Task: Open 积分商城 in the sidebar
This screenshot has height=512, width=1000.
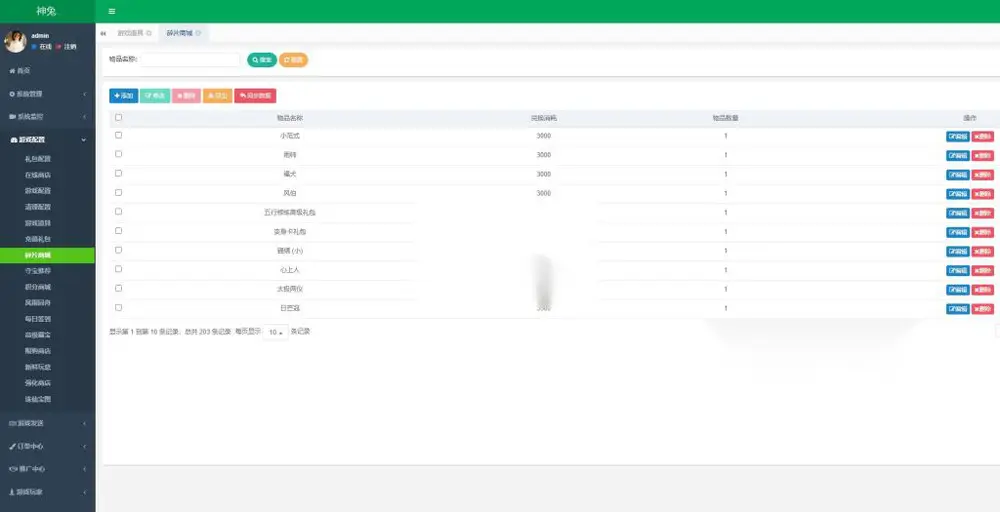Action: point(38,287)
